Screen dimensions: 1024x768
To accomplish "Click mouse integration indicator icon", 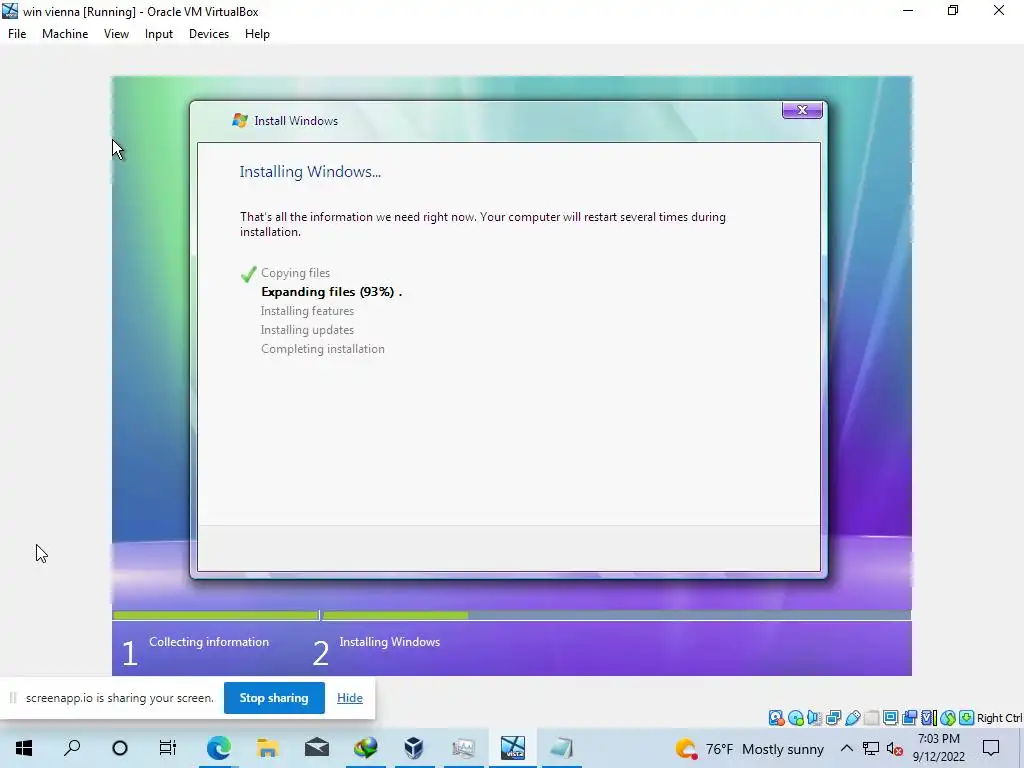I will point(948,718).
